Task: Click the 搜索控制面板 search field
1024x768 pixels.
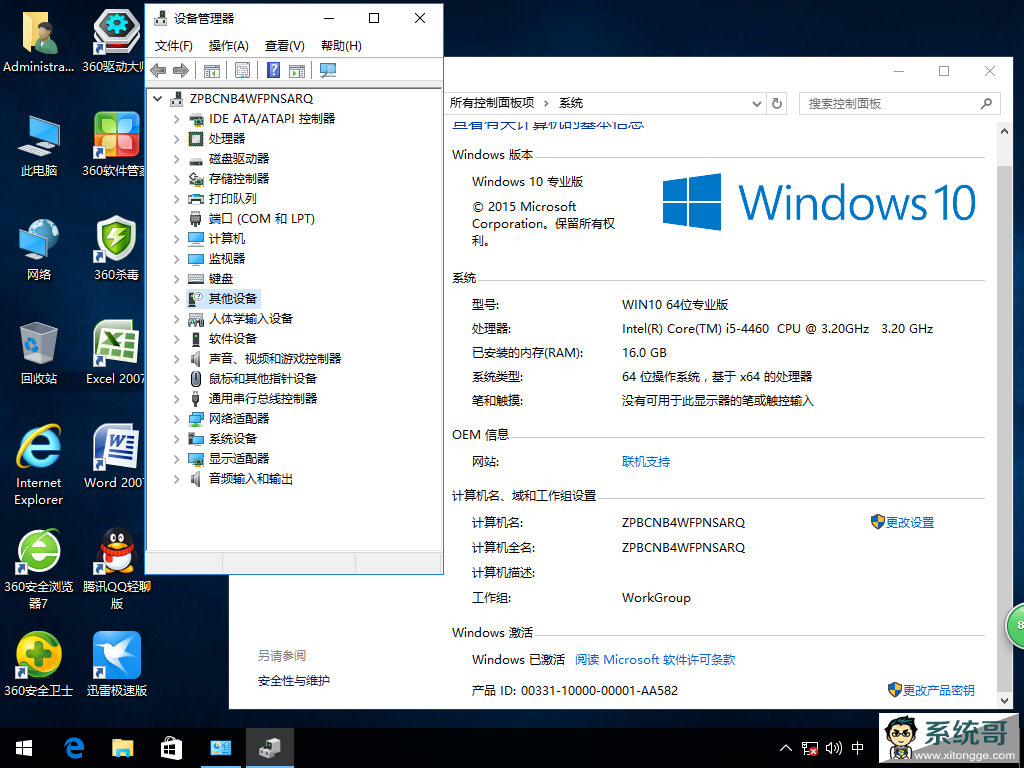Action: tap(899, 103)
